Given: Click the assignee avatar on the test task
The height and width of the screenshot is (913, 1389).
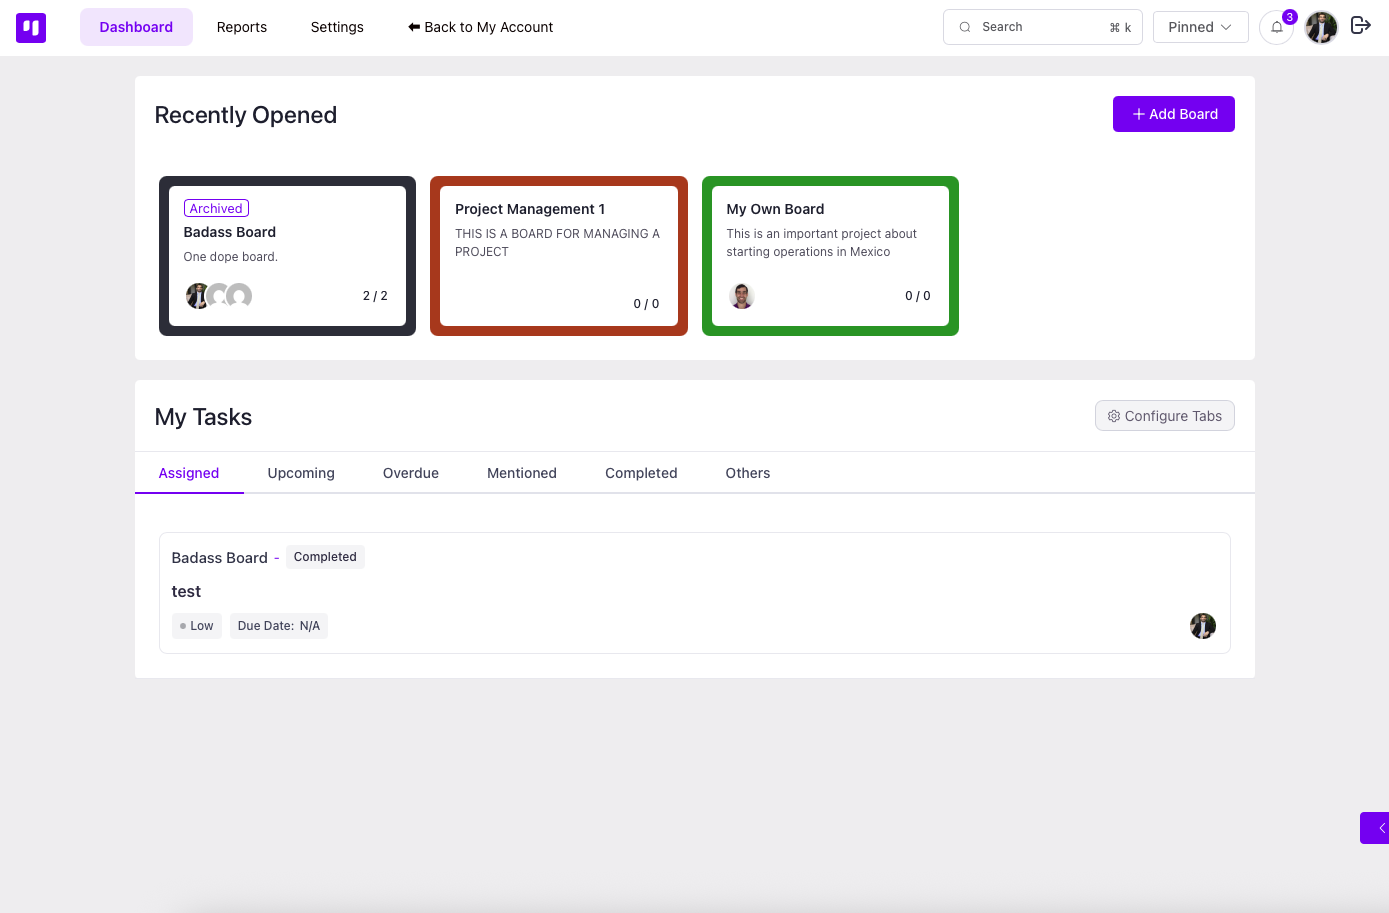Looking at the screenshot, I should click(x=1202, y=626).
